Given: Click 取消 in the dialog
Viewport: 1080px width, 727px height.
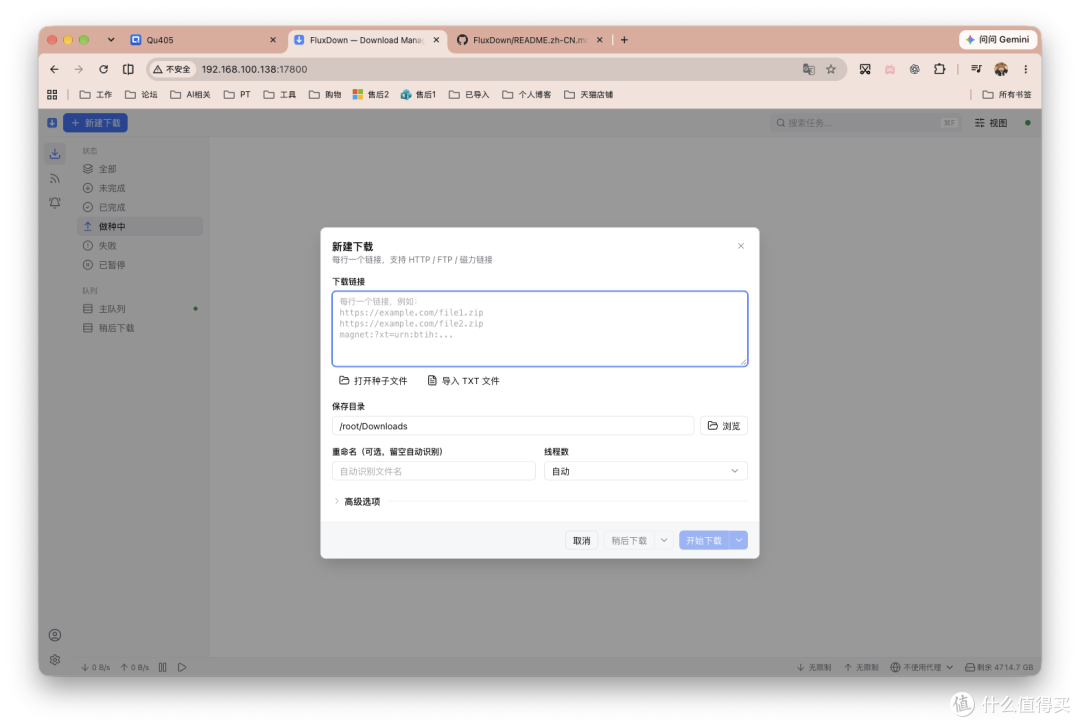Looking at the screenshot, I should 581,540.
